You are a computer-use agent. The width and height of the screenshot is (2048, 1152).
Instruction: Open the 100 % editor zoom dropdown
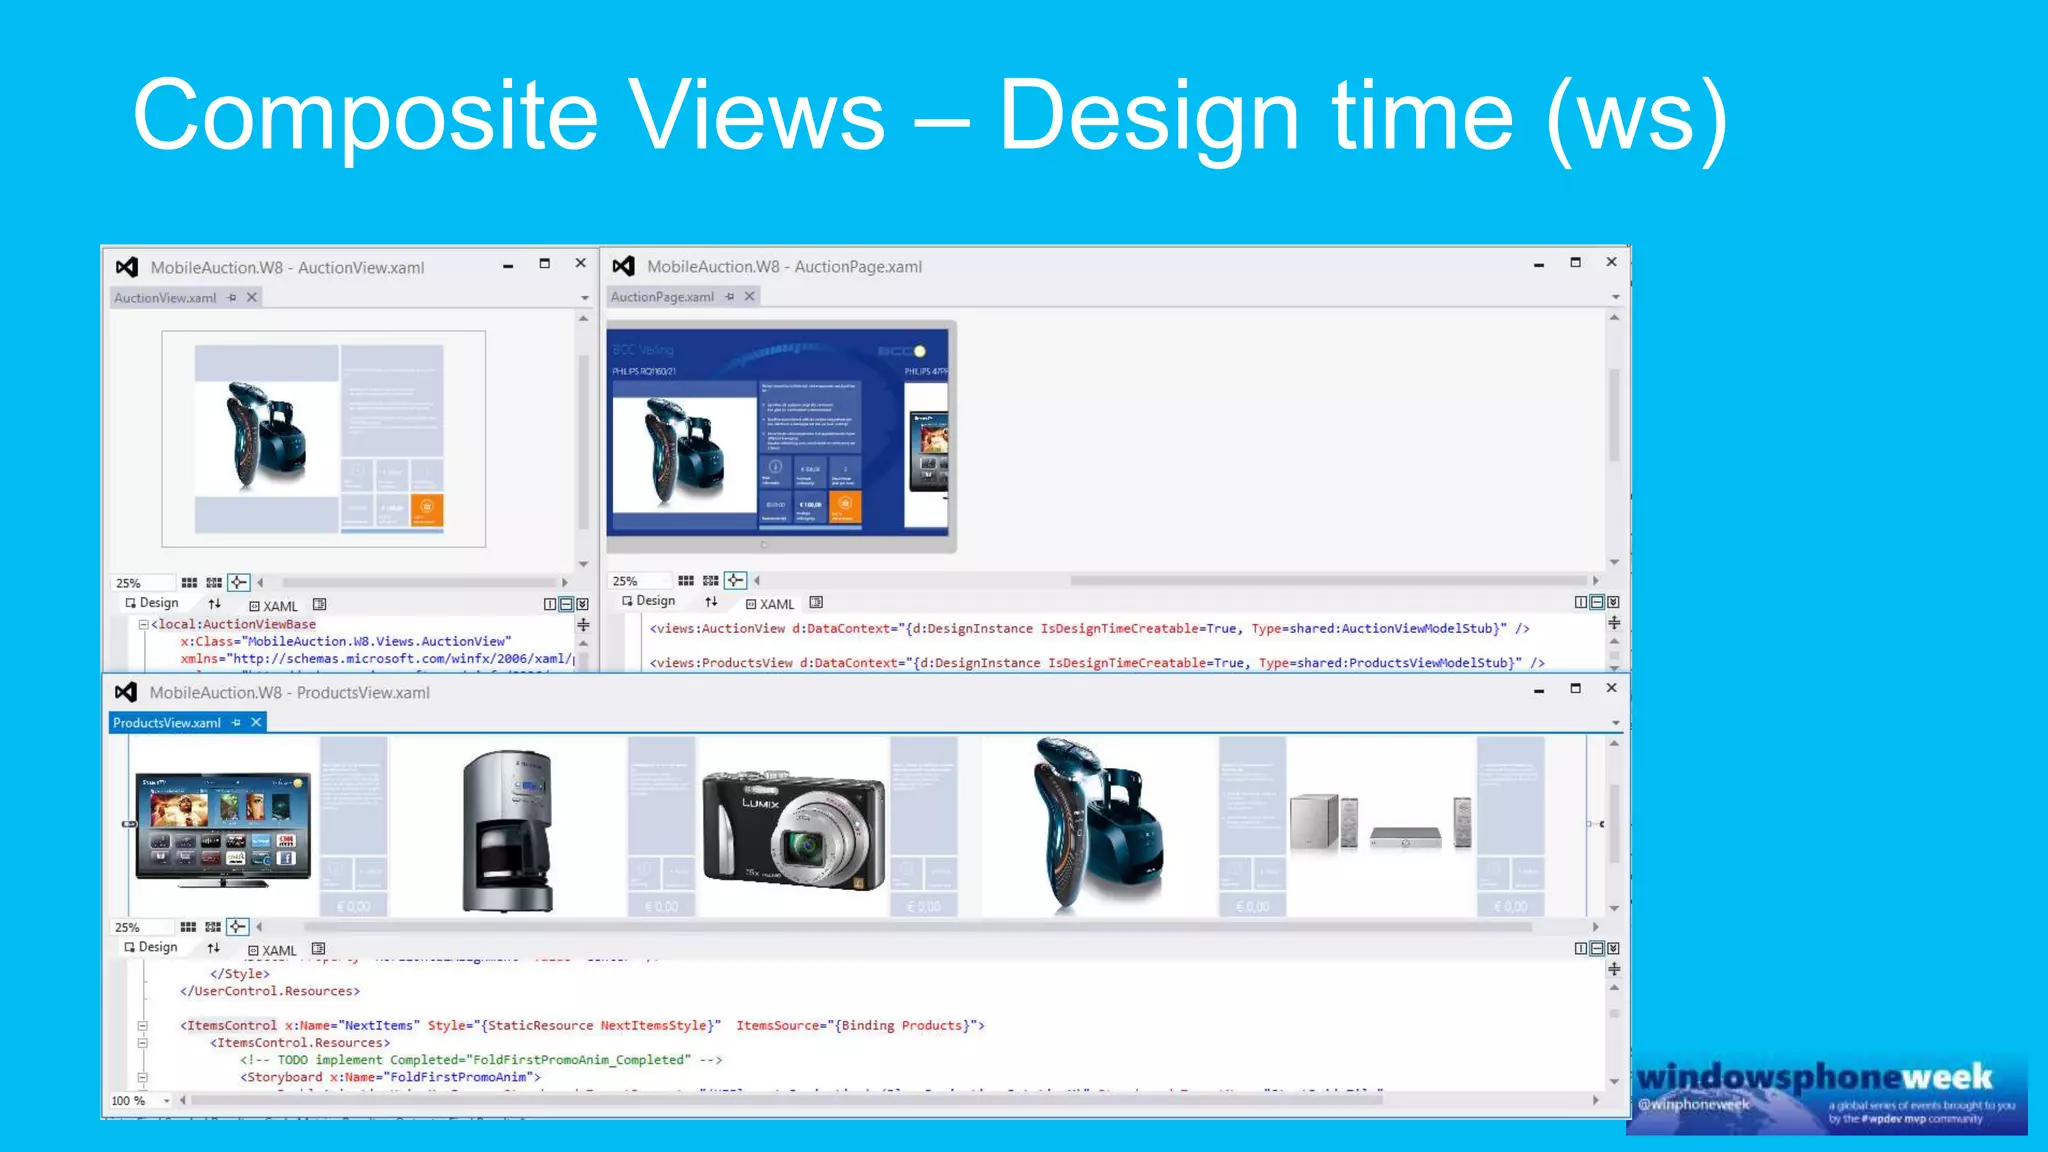click(167, 1101)
